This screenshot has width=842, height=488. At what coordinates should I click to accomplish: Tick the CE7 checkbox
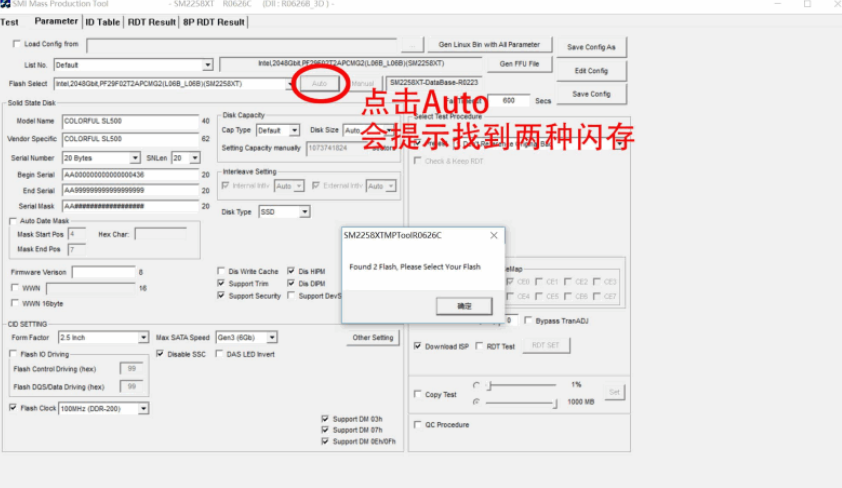click(597, 296)
